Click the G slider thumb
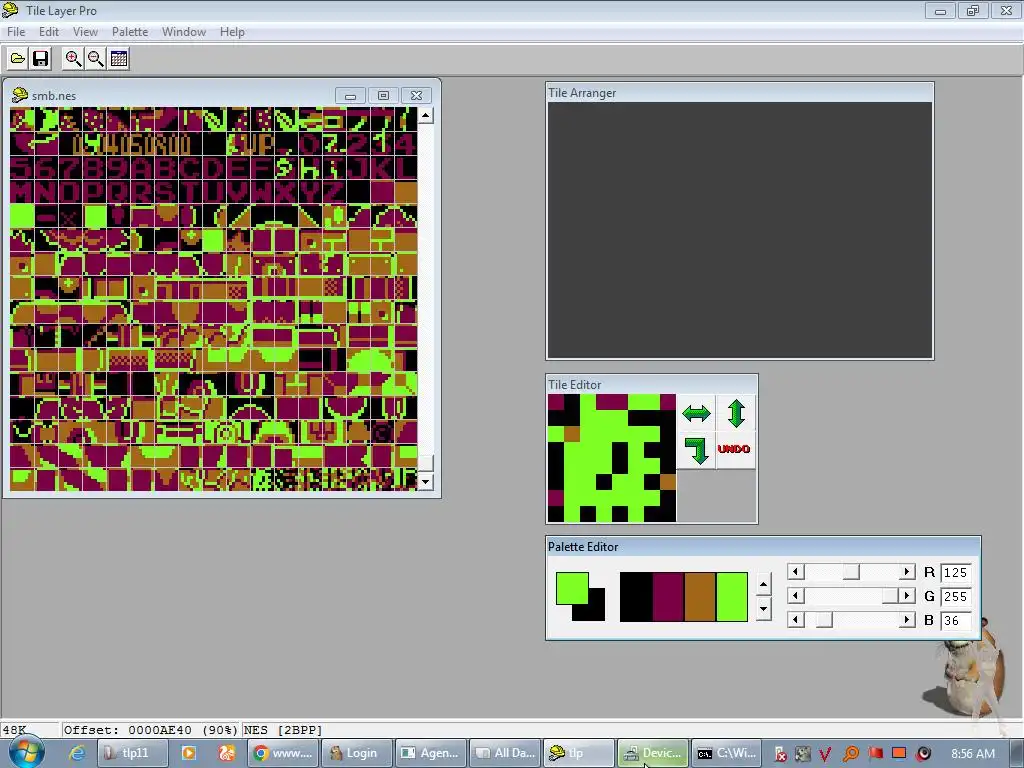This screenshot has height=768, width=1024. 890,596
